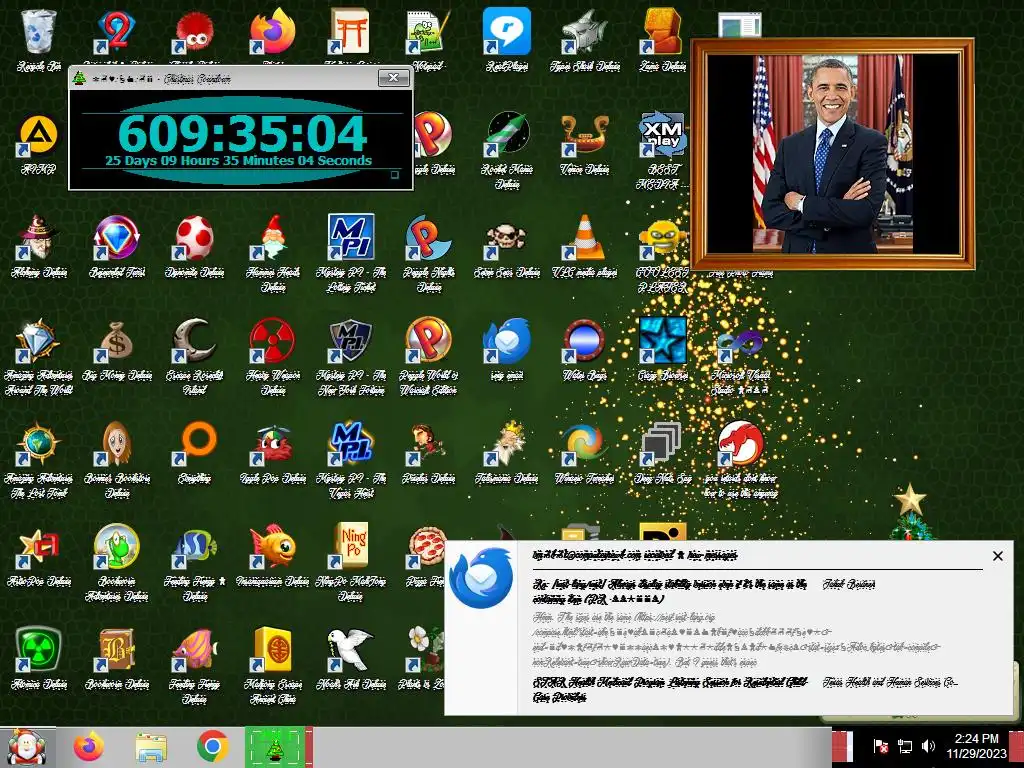The height and width of the screenshot is (768, 1024).
Task: Open the Peggle Nights Deluxe shortcut
Action: (428, 238)
